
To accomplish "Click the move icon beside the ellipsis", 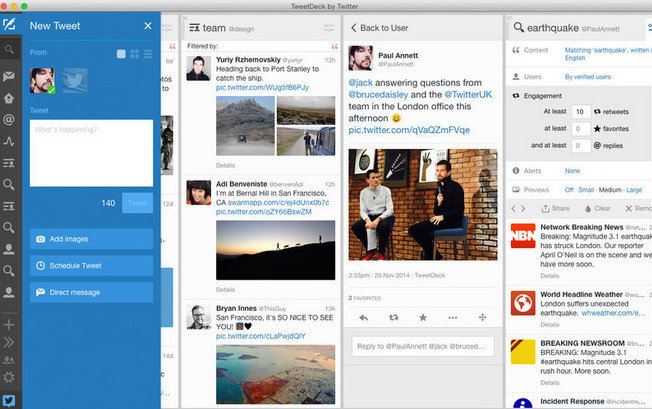I will click(x=482, y=318).
